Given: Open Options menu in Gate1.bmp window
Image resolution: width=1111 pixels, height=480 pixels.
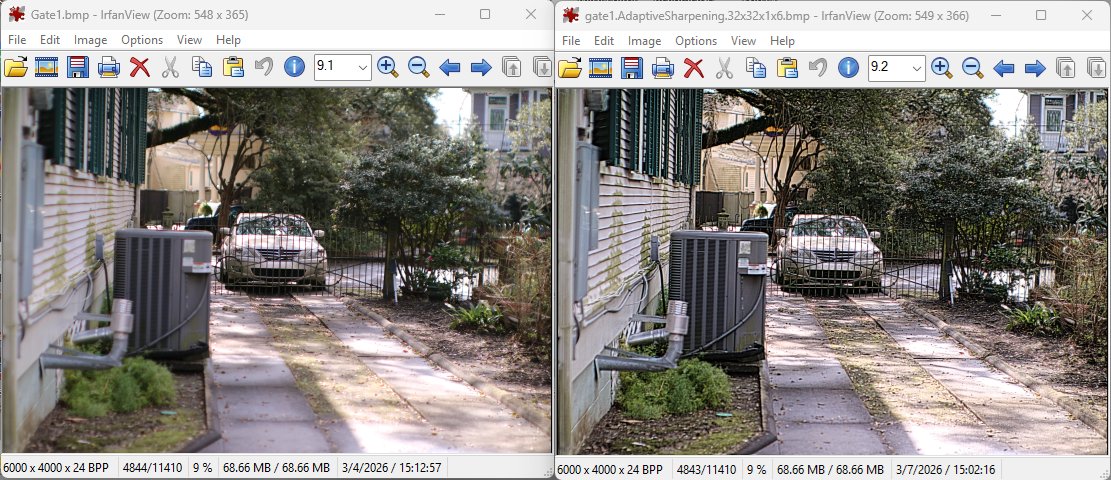Looking at the screenshot, I should [x=142, y=40].
